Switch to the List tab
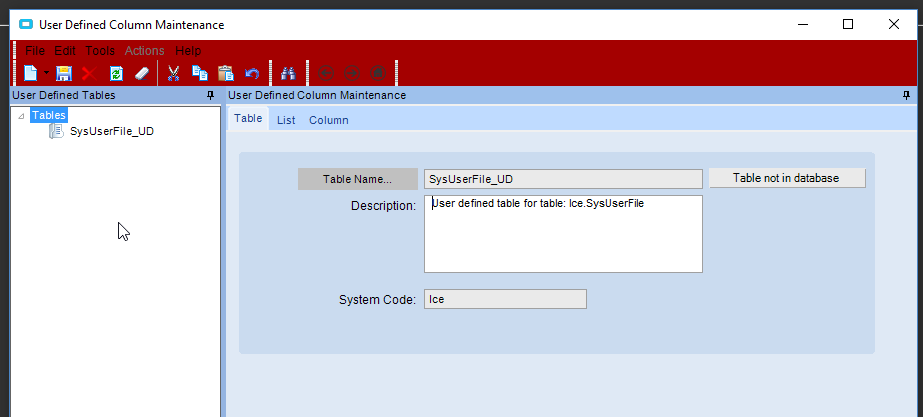923x417 pixels. coord(286,120)
